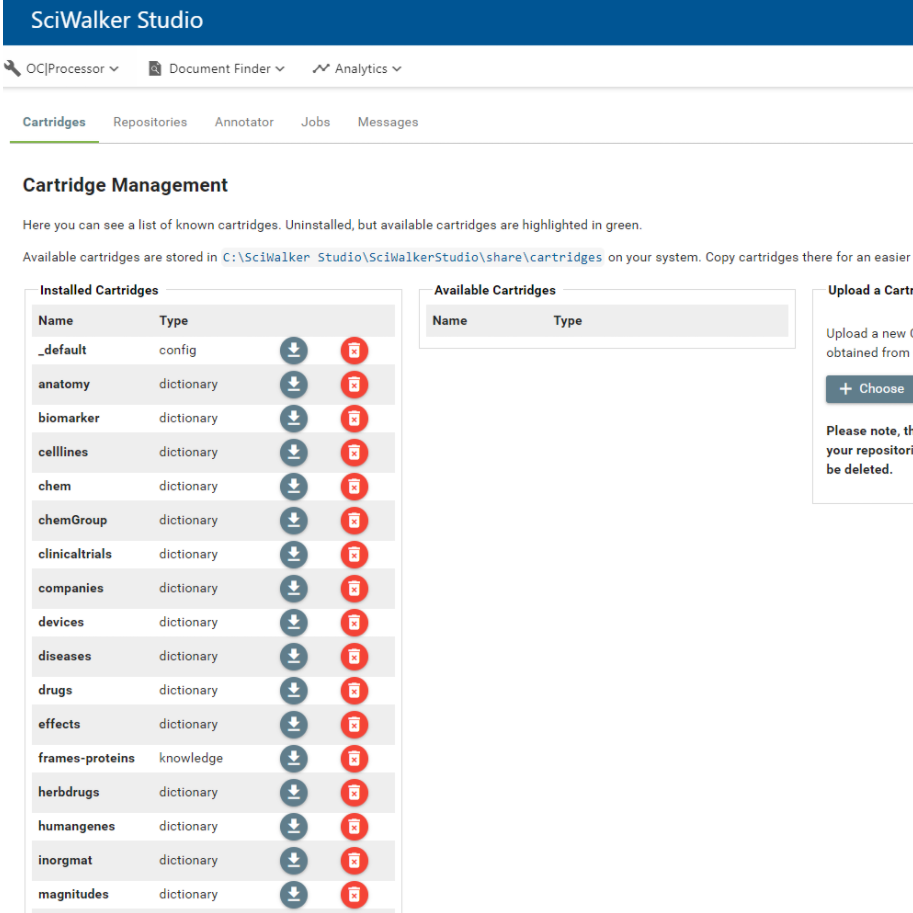Click the Name header in Available Cartridges
The height and width of the screenshot is (913, 913).
tap(450, 321)
